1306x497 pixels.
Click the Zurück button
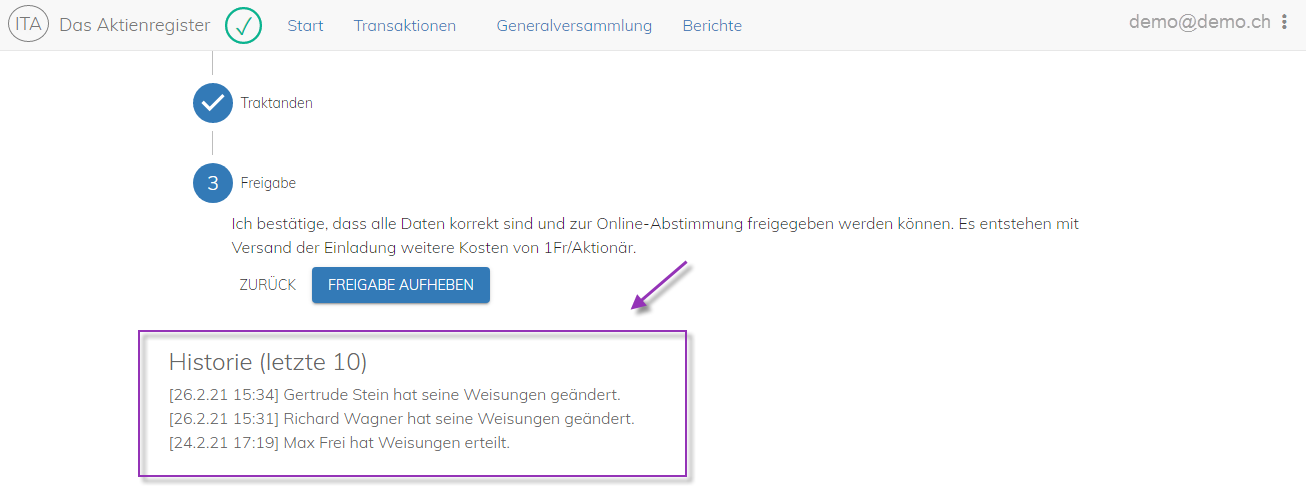click(x=267, y=285)
